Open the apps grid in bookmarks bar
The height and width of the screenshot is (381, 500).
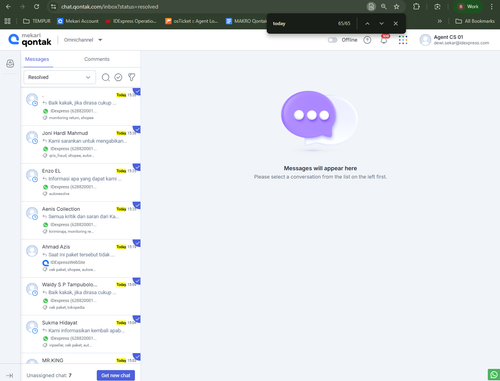(7, 21)
